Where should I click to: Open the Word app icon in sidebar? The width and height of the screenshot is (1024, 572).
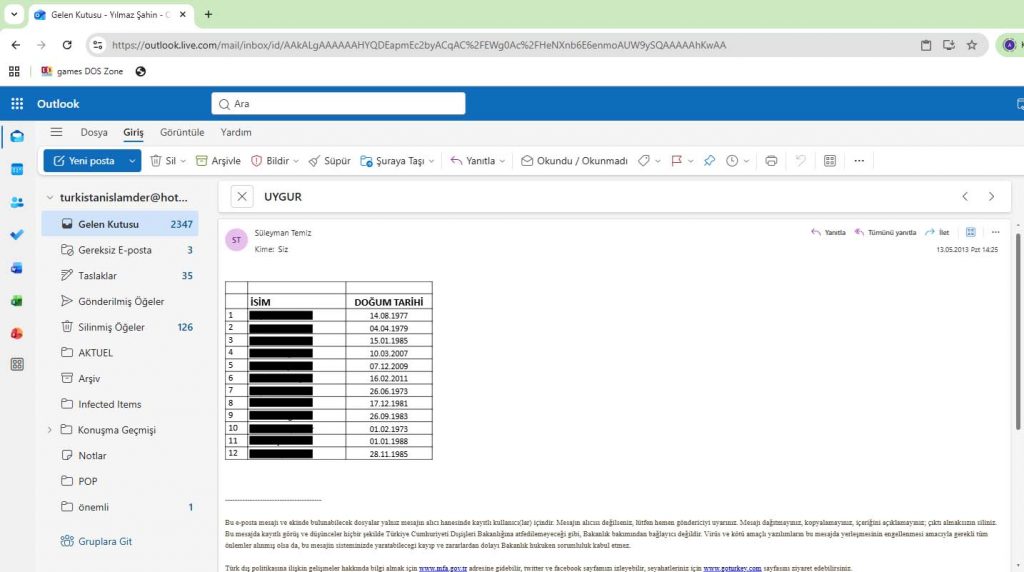[17, 268]
